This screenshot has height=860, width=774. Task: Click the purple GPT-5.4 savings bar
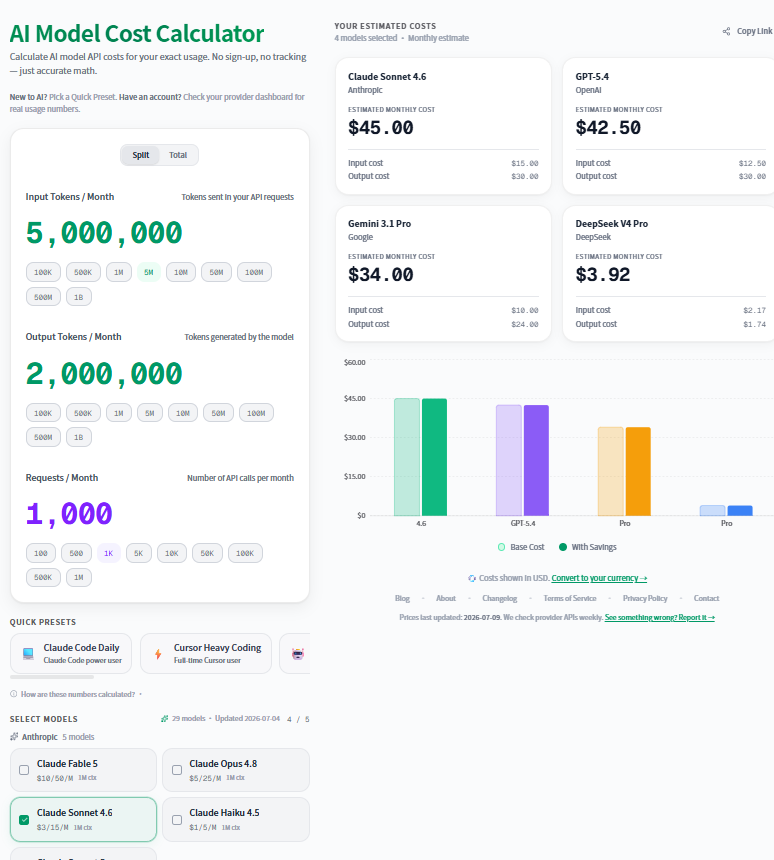[536, 460]
